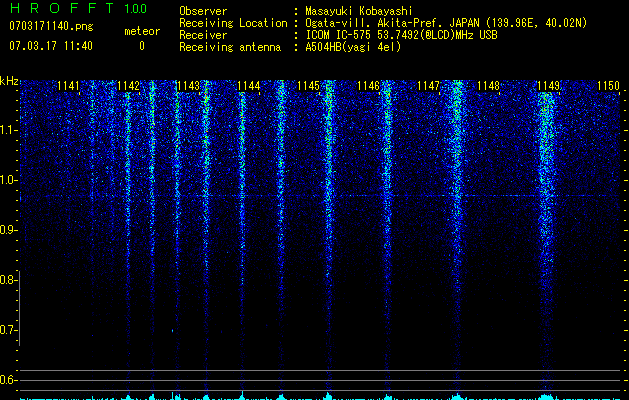Click the 1.0 kHz axis label

click(8, 180)
